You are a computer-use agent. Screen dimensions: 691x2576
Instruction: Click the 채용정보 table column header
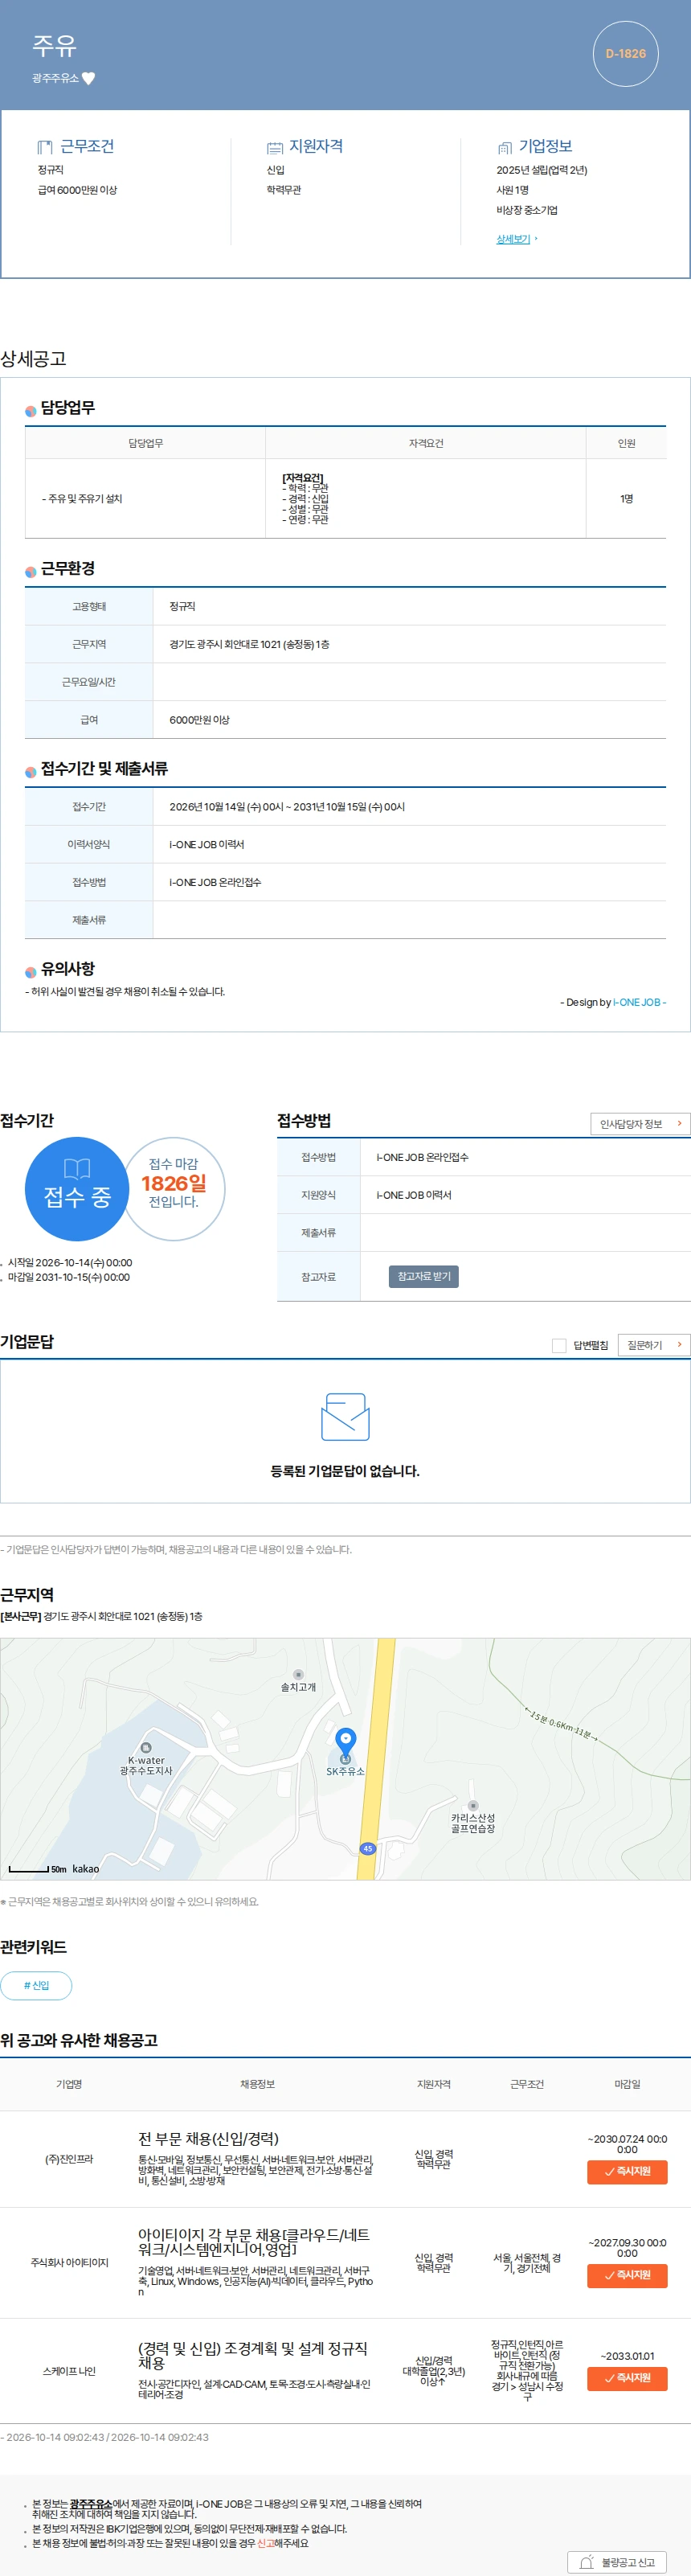click(x=257, y=2084)
